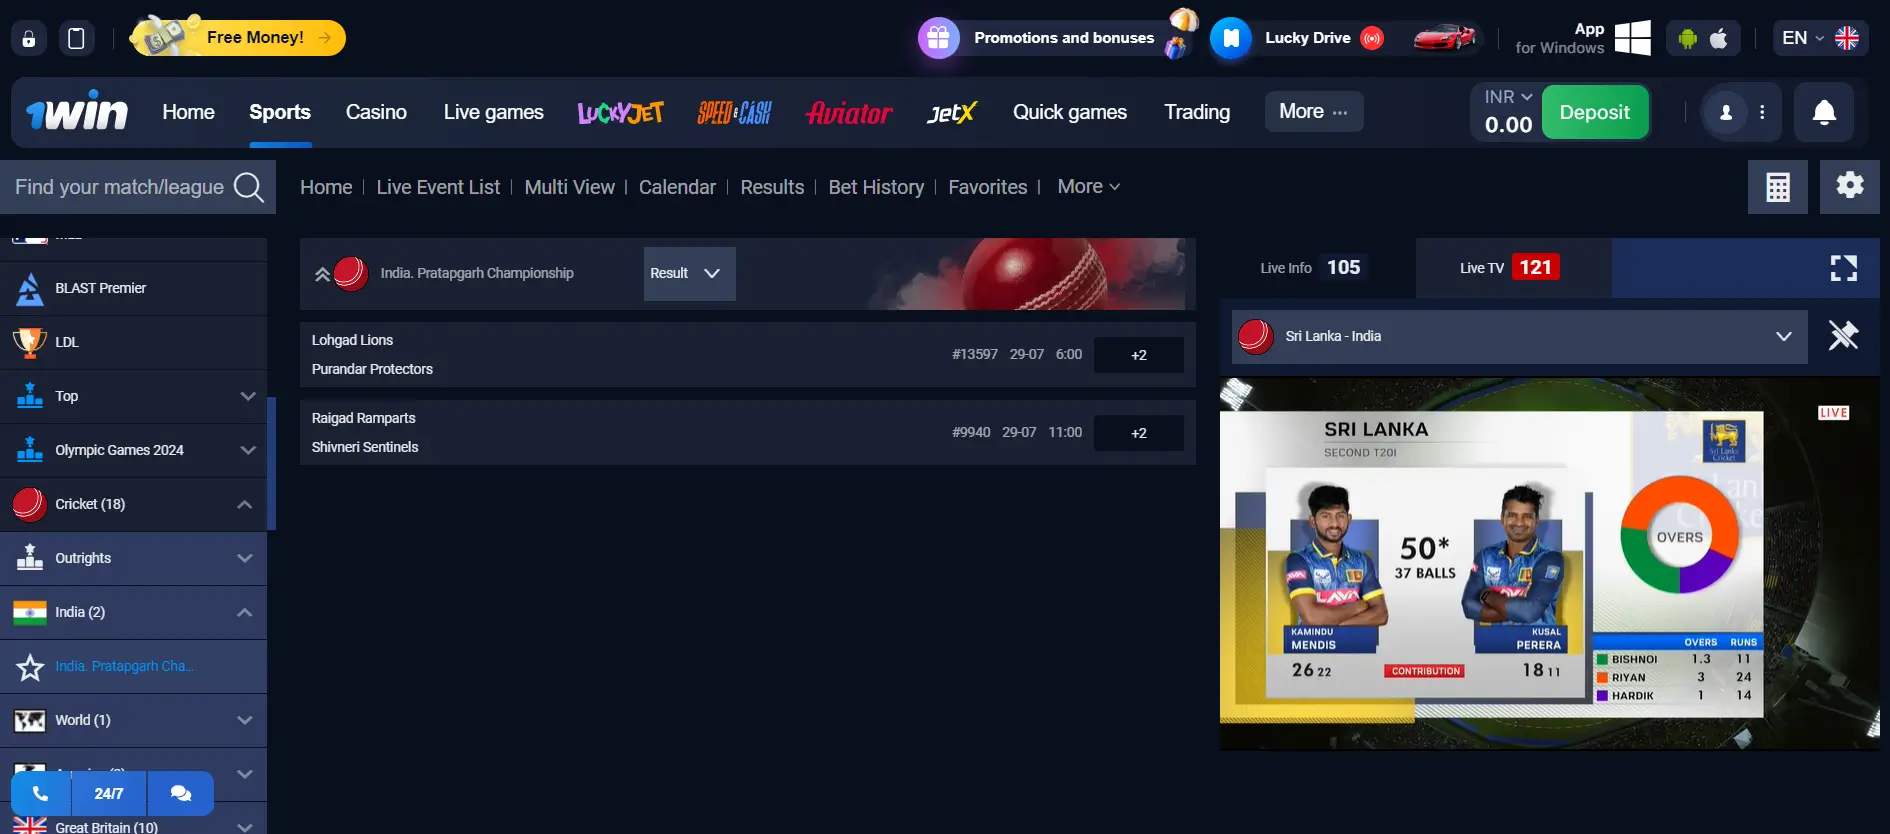Image resolution: width=1890 pixels, height=834 pixels.
Task: Click the live cricket video stream
Action: (x=1549, y=563)
